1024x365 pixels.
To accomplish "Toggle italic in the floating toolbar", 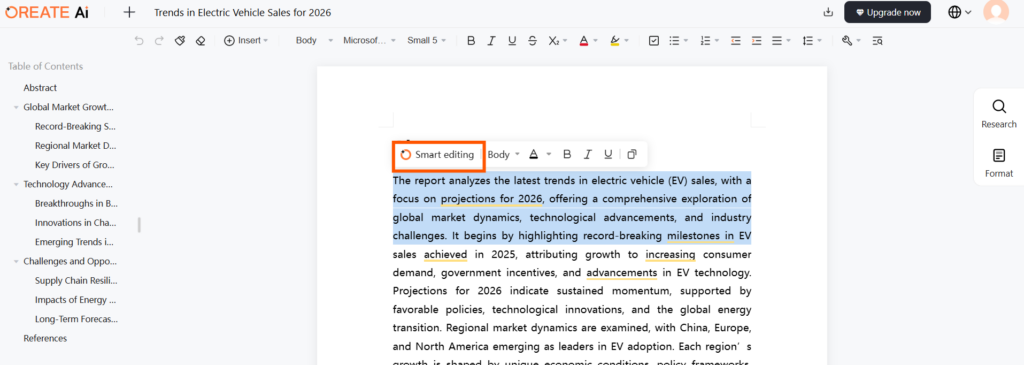I will [587, 155].
